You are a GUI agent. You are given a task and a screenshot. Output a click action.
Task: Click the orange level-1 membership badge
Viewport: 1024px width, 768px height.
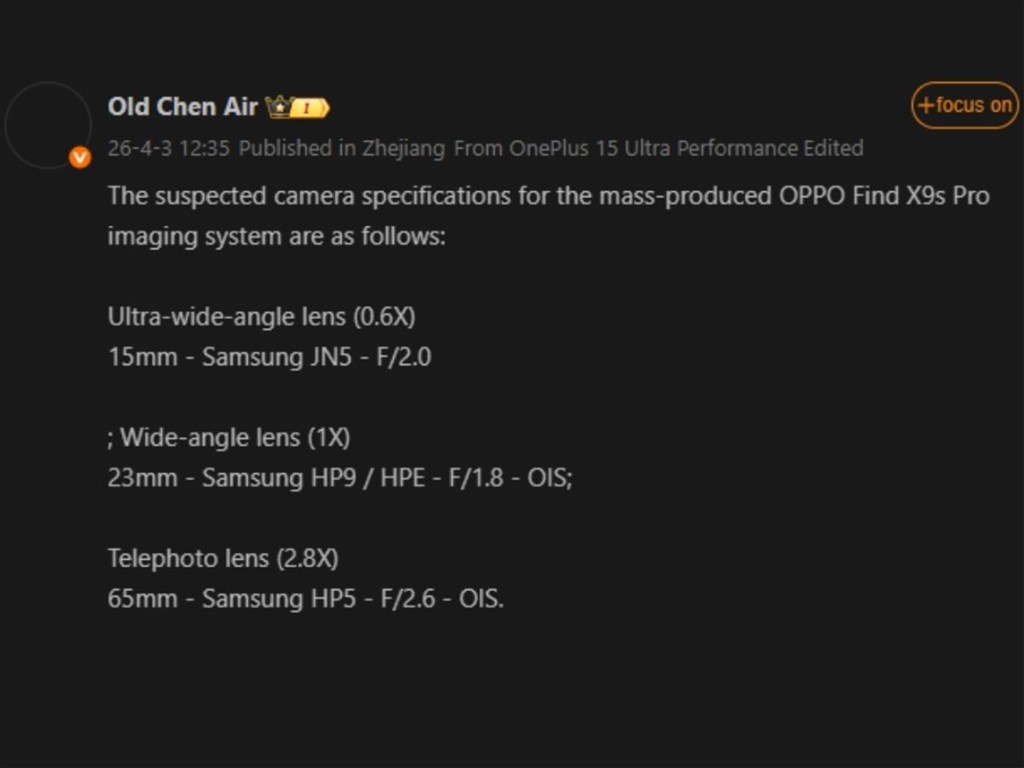tap(312, 106)
